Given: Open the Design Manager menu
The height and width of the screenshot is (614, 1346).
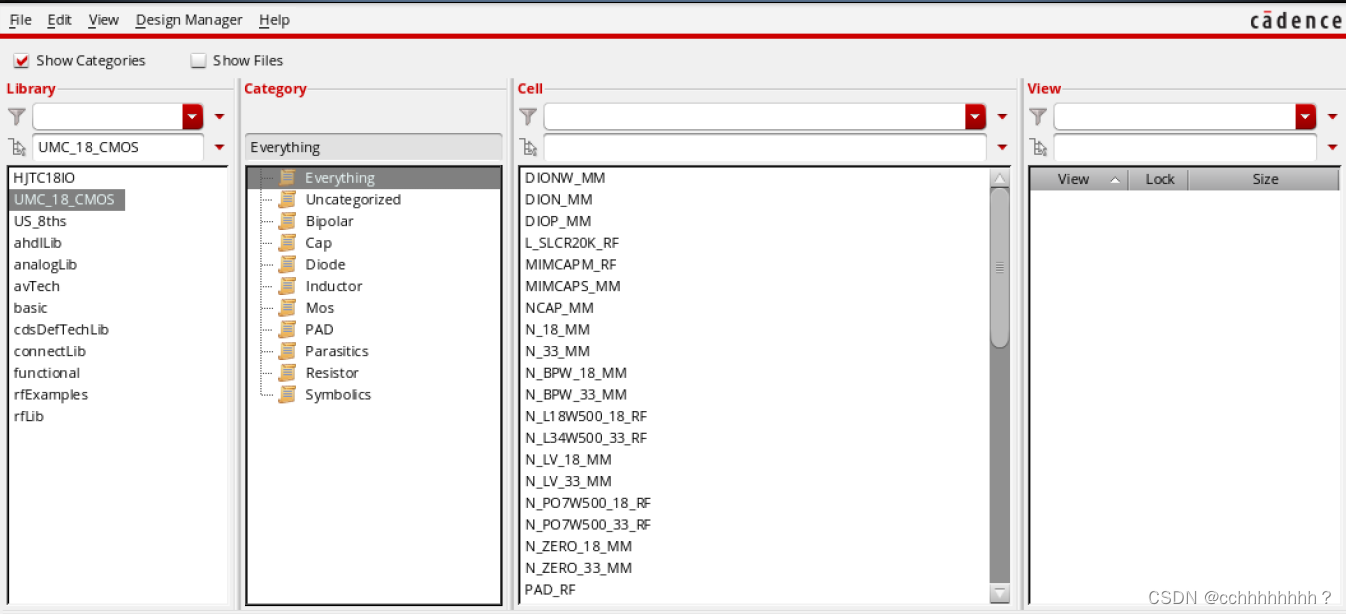Looking at the screenshot, I should coord(189,20).
